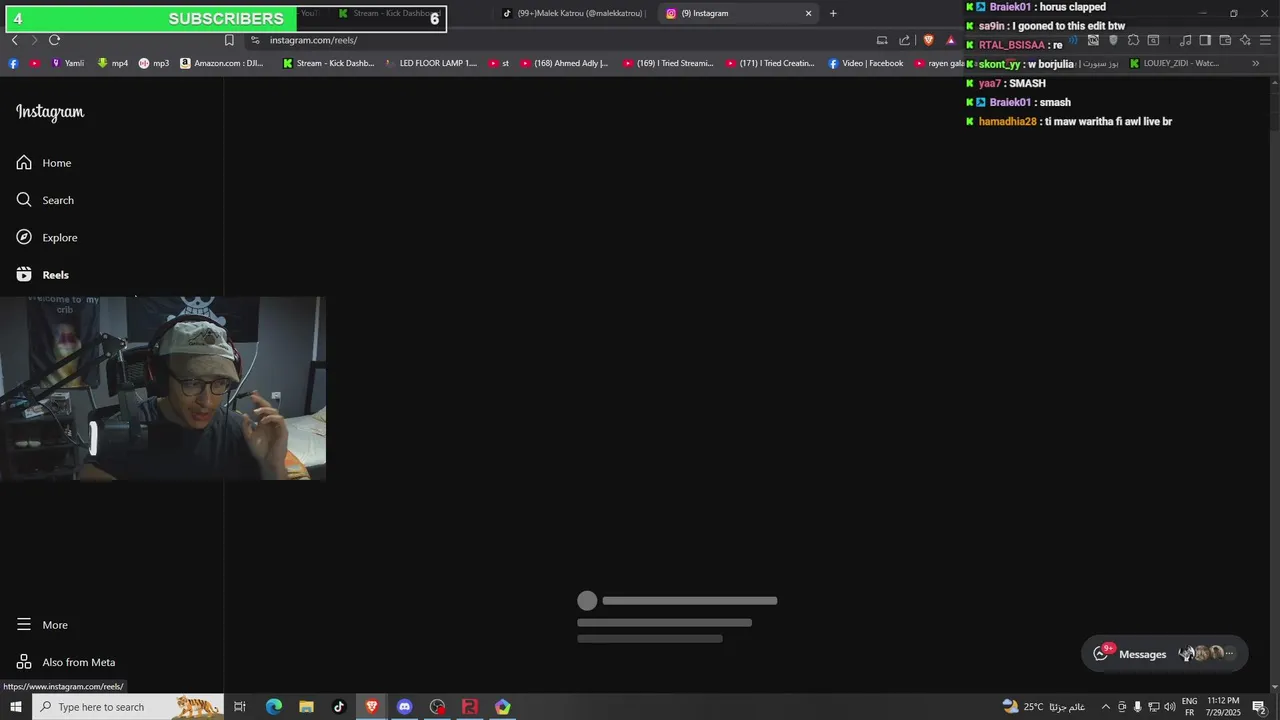Click the Instagram logo in the sidebar
Screen dimensions: 1280x720
coord(50,112)
